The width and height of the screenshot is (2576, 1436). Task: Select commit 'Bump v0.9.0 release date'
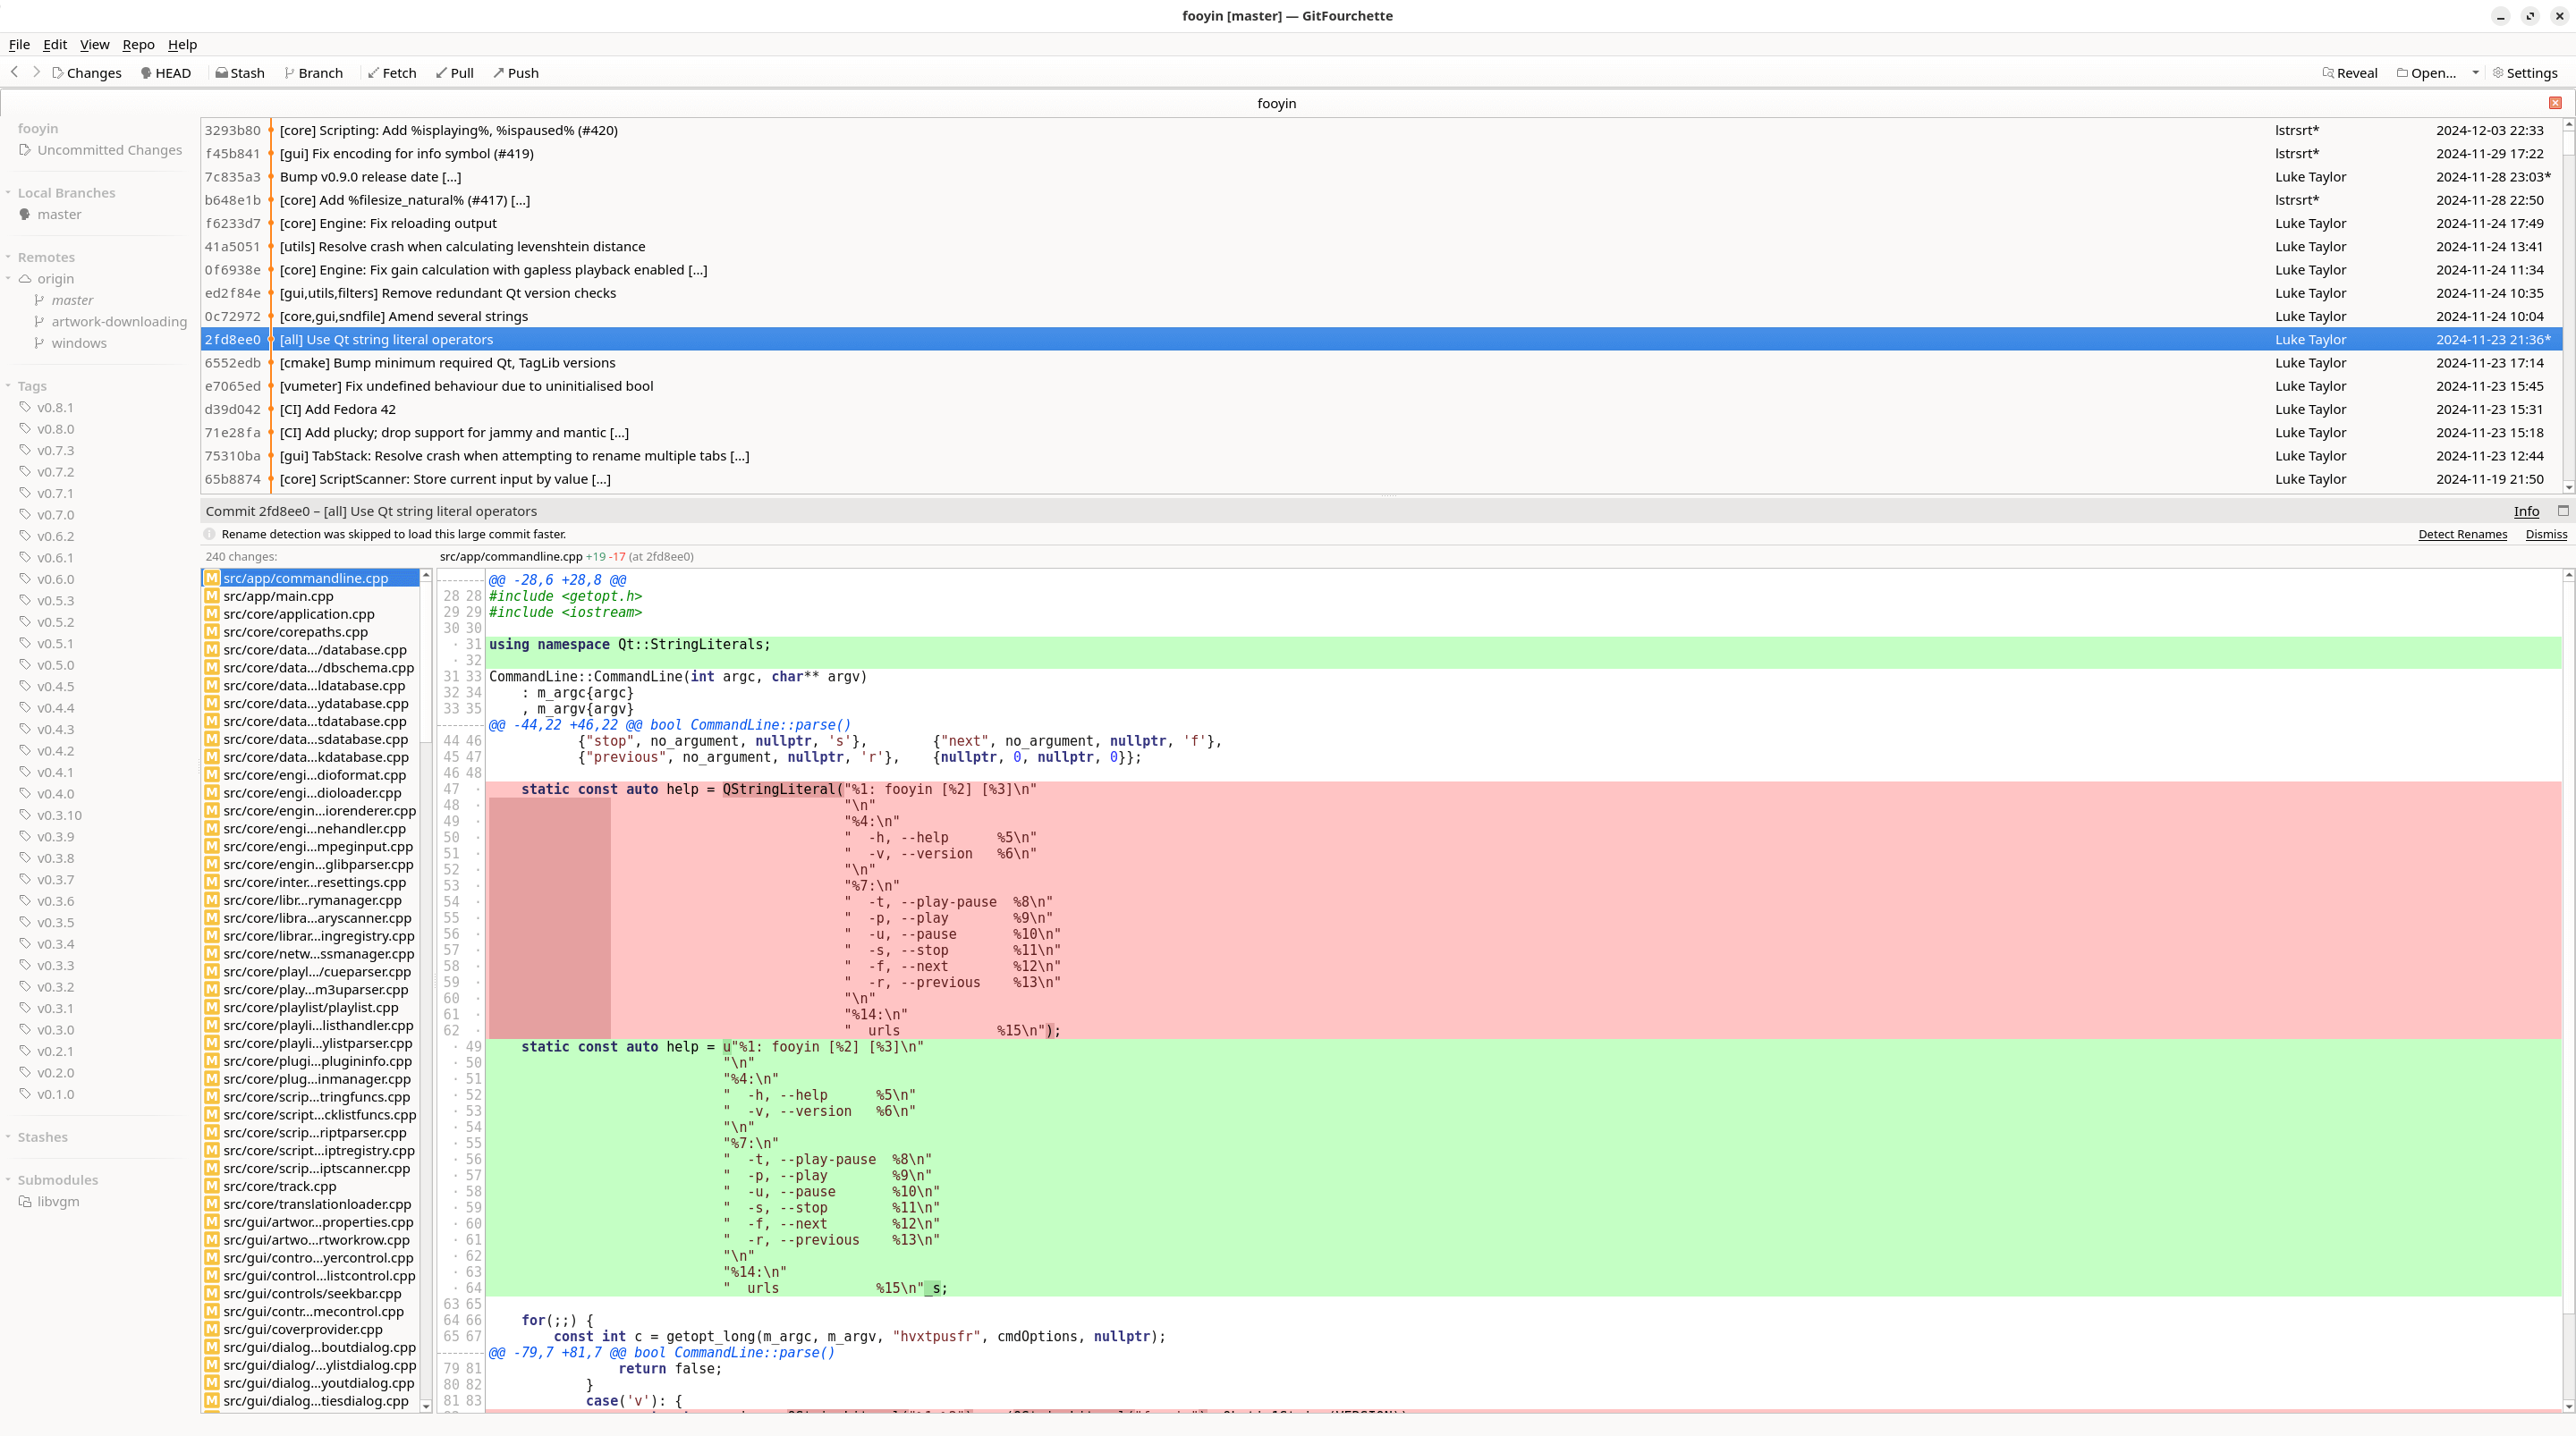[x=1380, y=177]
